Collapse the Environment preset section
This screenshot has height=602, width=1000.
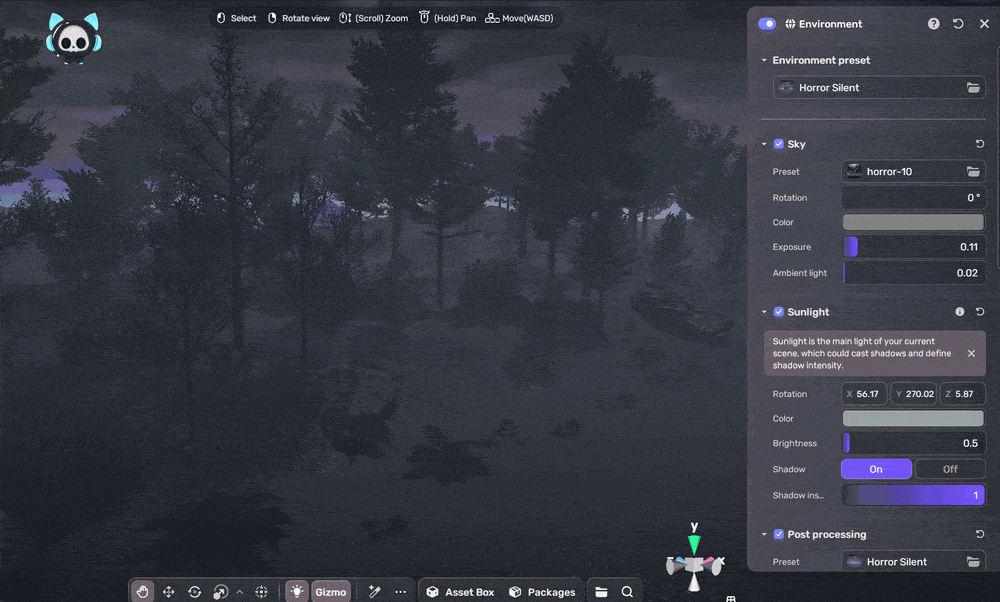pos(764,61)
